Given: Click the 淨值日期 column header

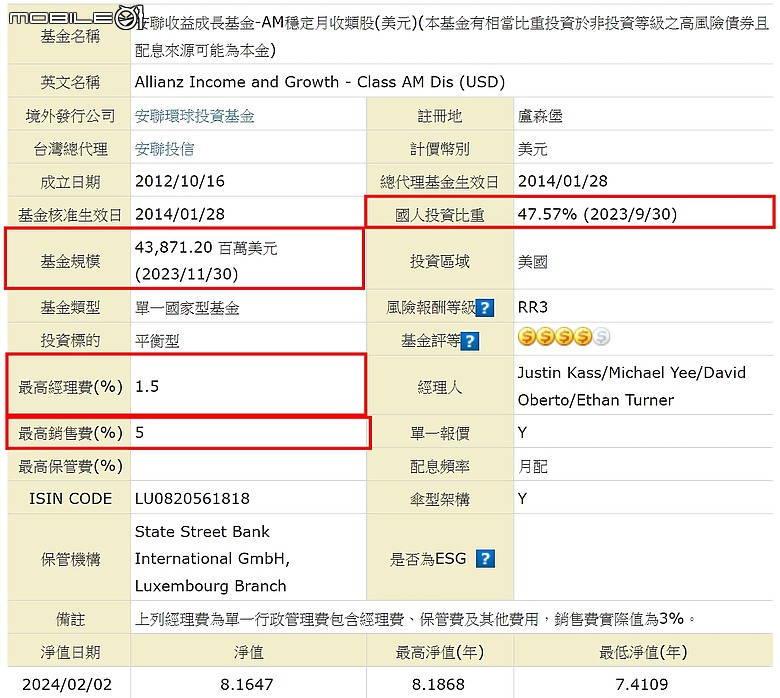Looking at the screenshot, I should coord(70,652).
